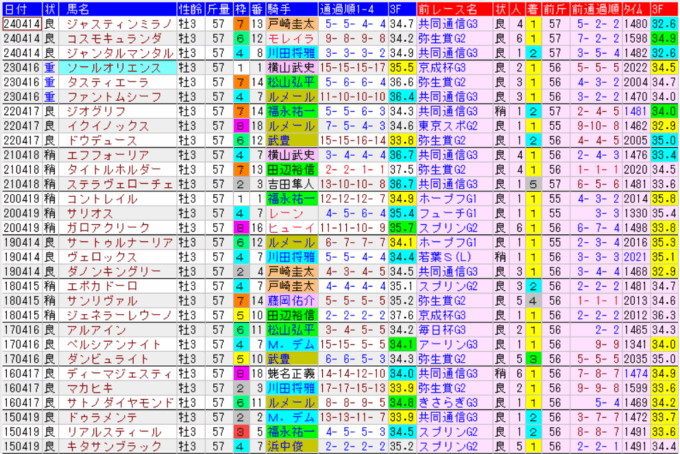Select horse name ダノンキングリー

tap(114, 271)
